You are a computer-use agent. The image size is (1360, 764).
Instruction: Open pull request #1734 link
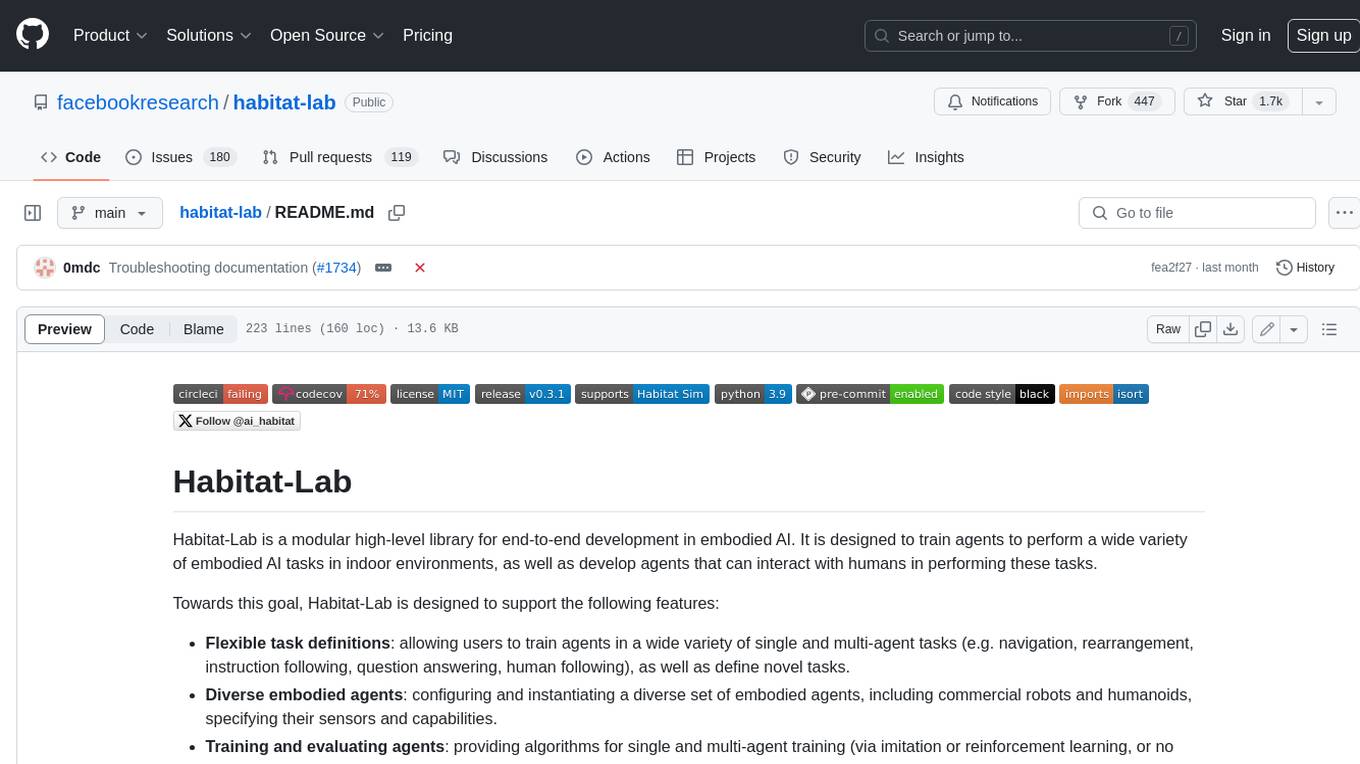point(337,268)
